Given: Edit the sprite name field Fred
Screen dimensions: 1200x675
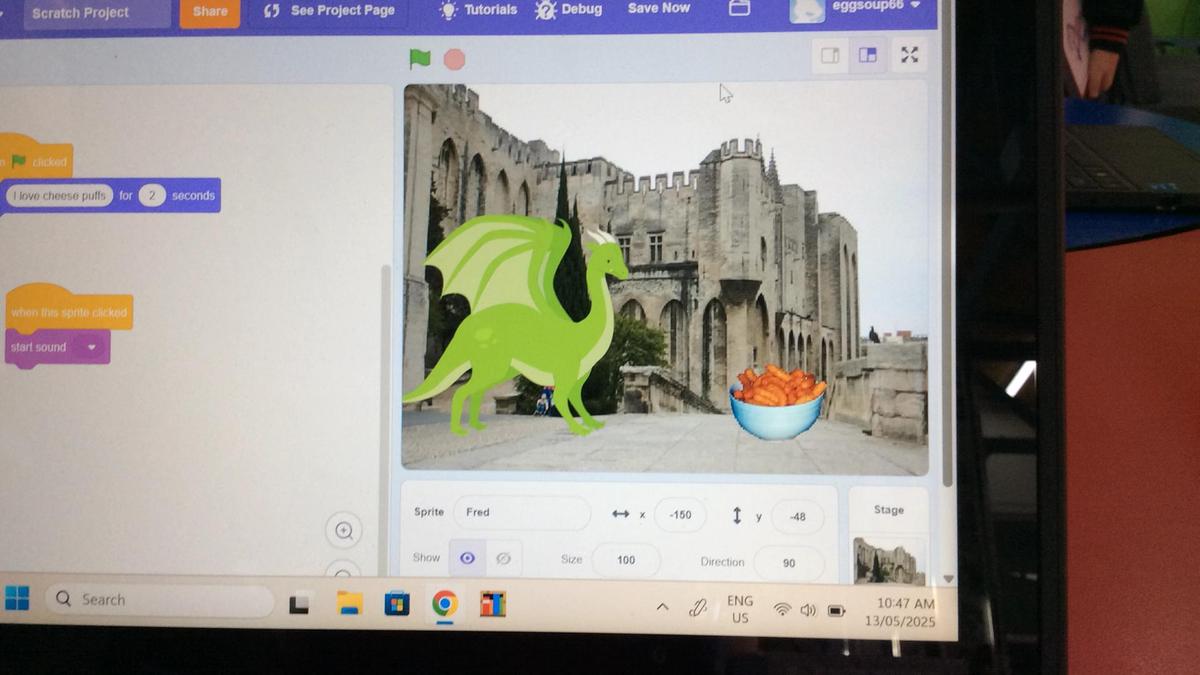Looking at the screenshot, I should tap(521, 512).
